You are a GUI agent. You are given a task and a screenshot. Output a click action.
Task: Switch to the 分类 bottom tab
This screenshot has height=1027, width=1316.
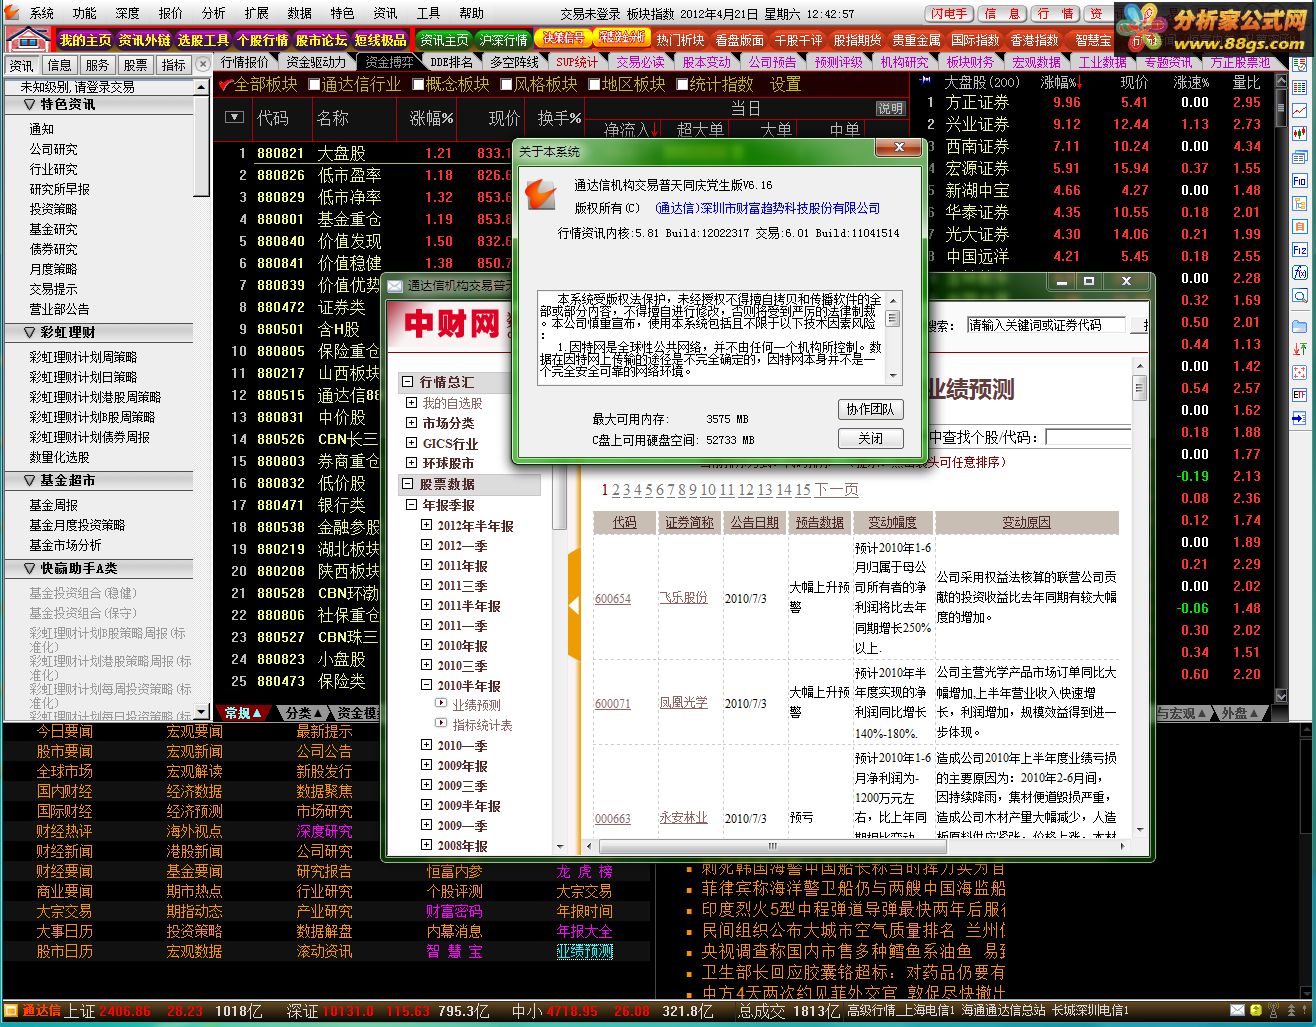(304, 713)
